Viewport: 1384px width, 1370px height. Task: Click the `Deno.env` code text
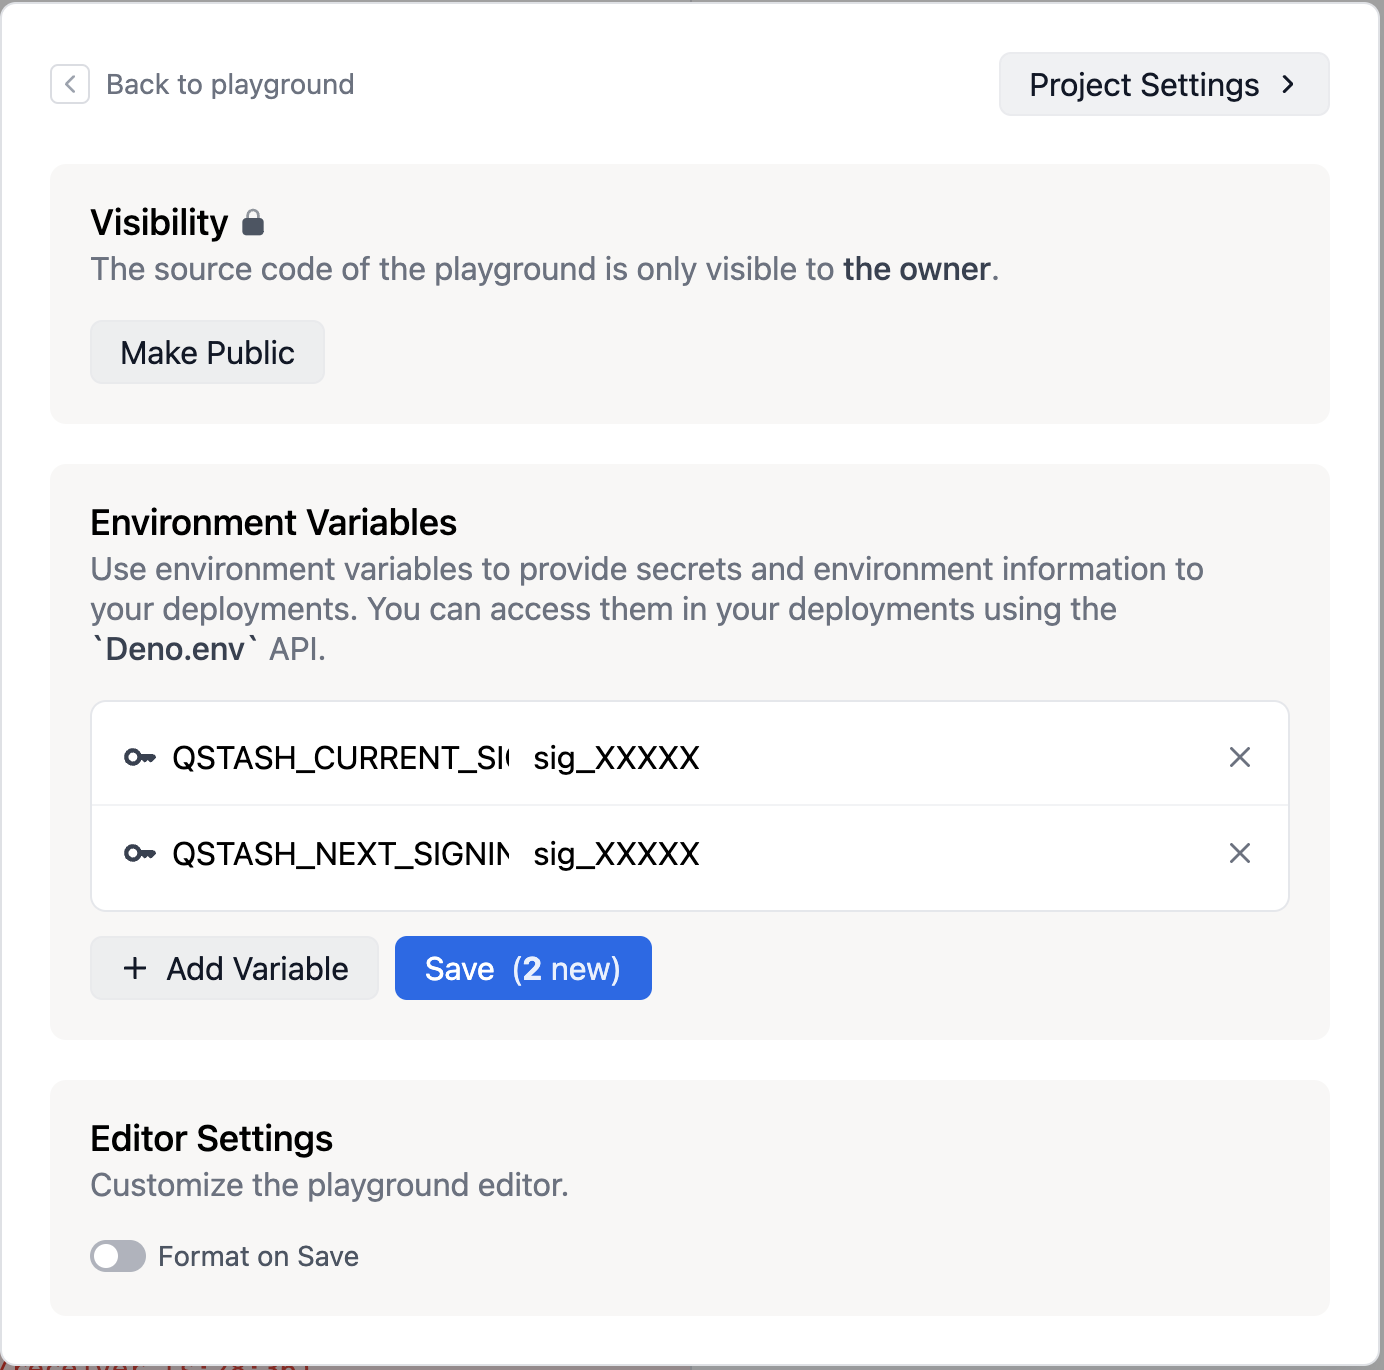click(x=175, y=650)
